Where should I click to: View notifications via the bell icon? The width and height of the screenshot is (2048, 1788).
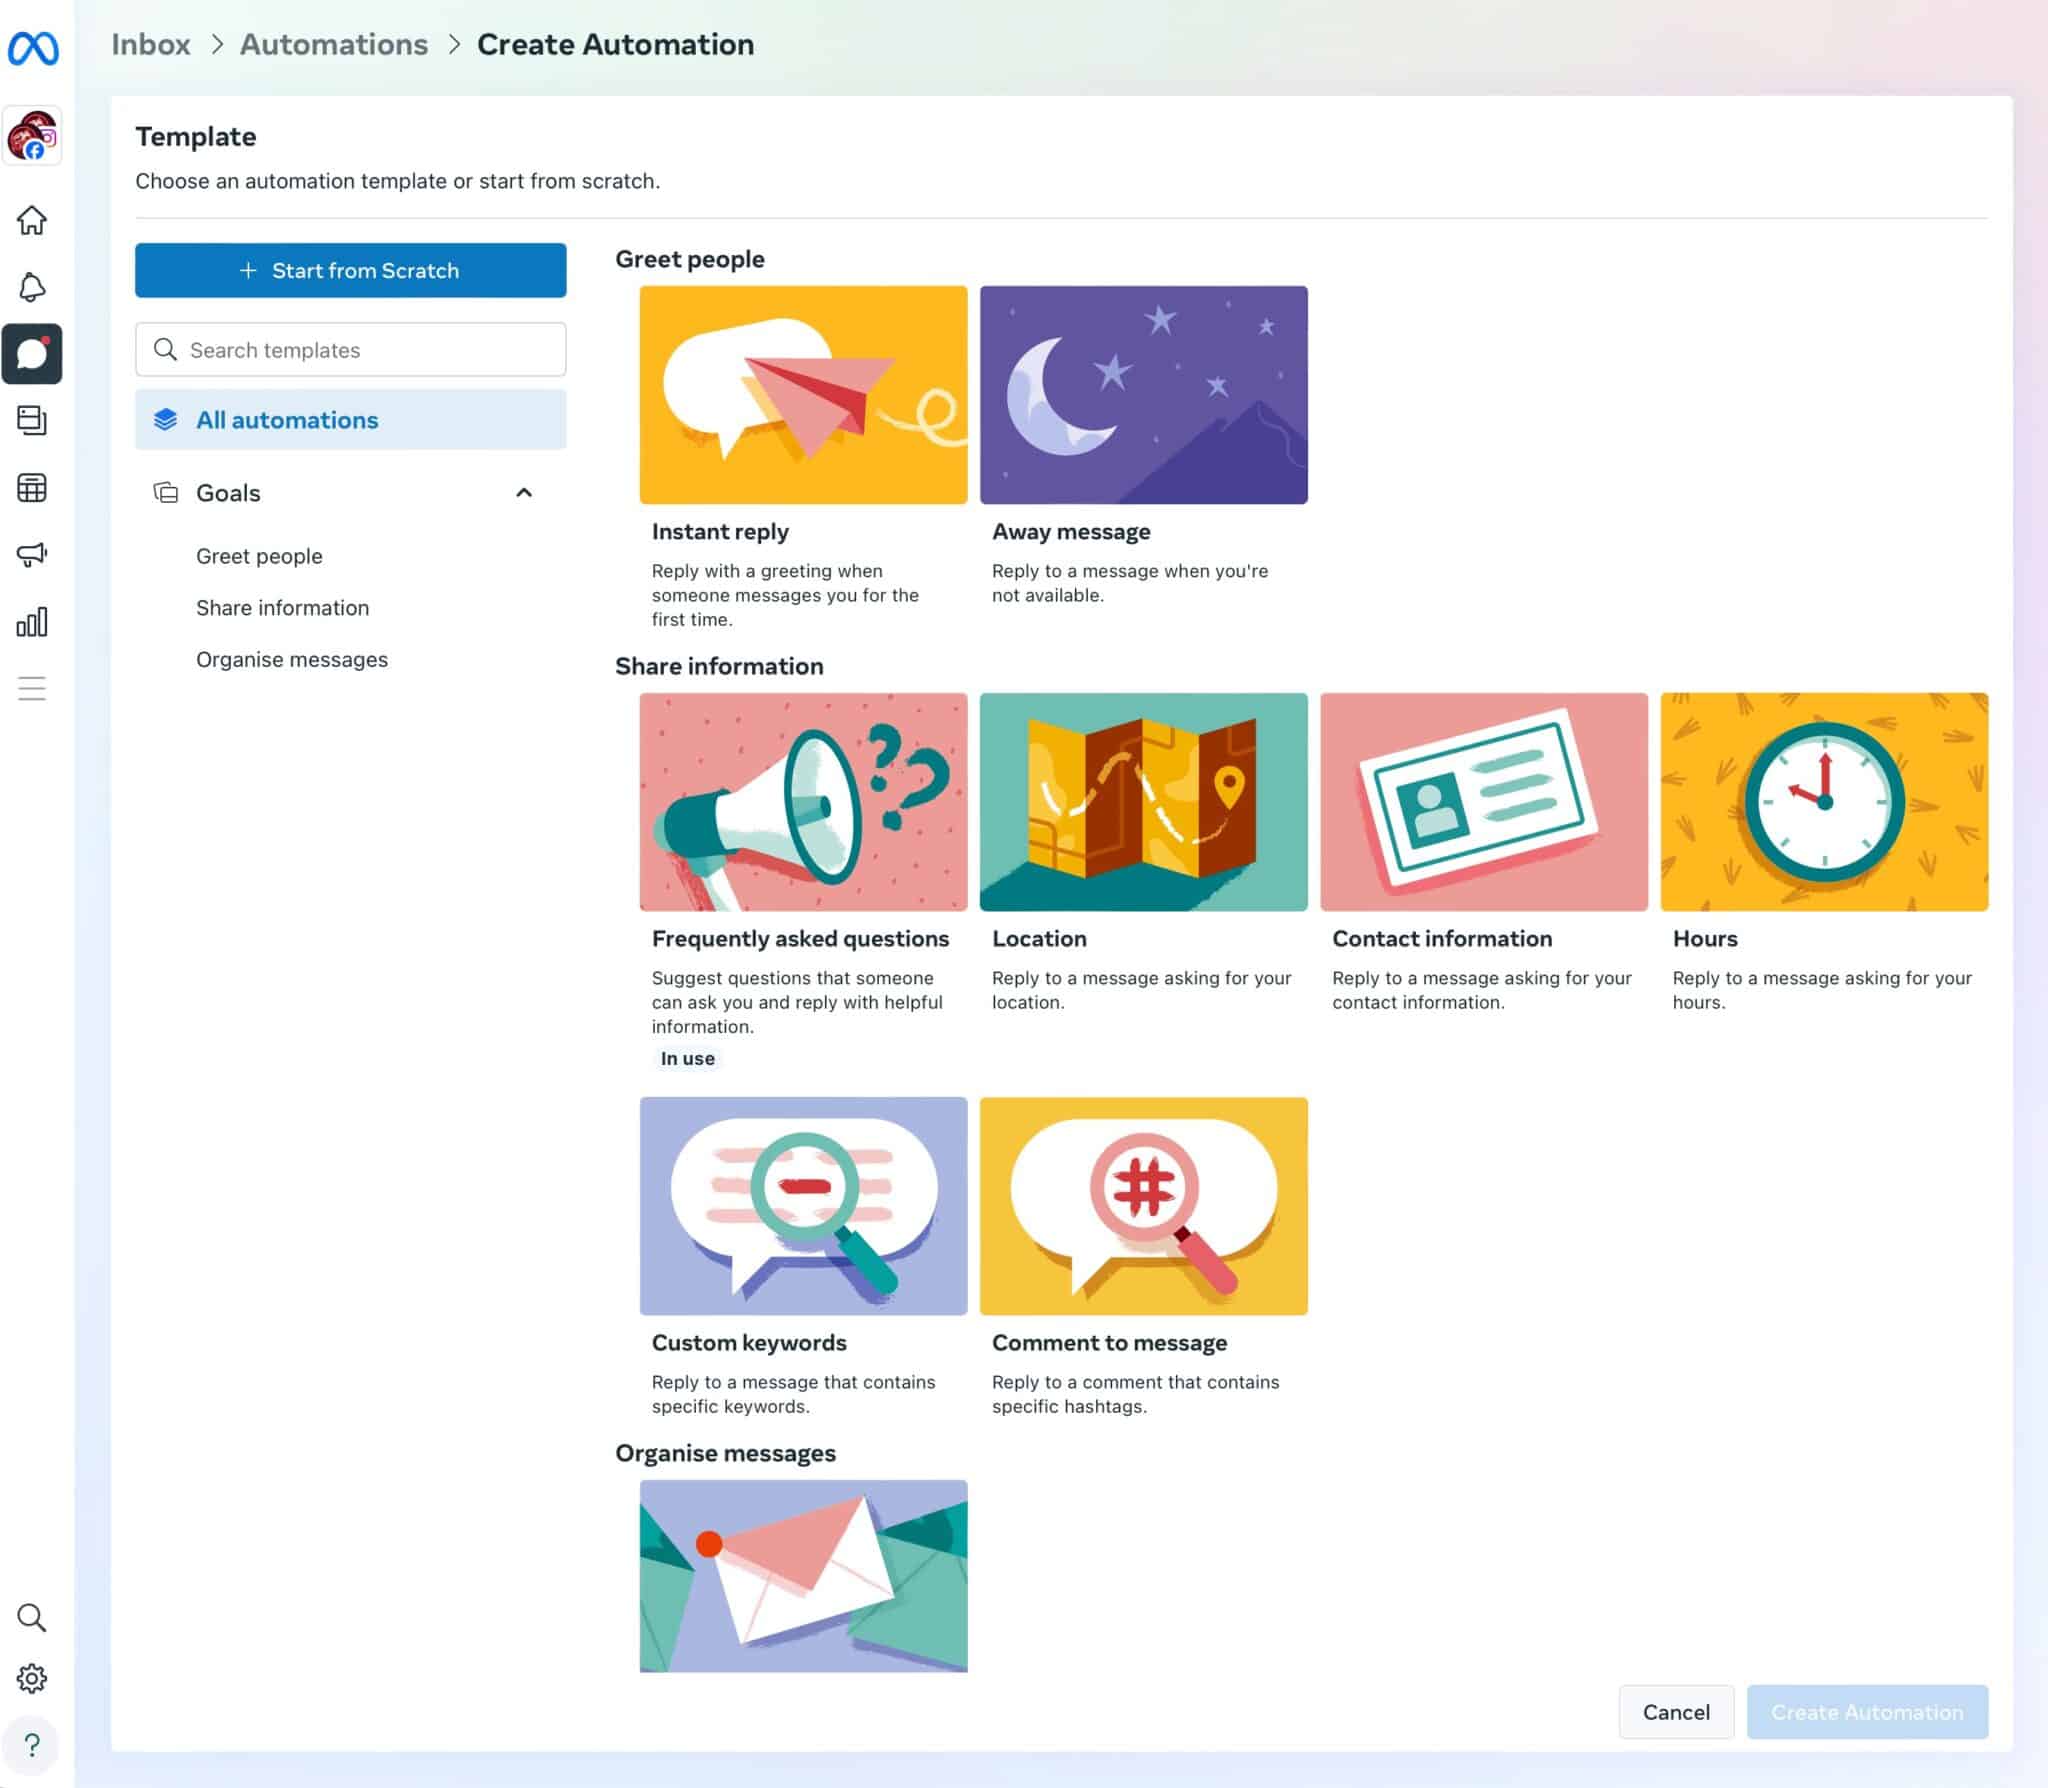point(33,288)
